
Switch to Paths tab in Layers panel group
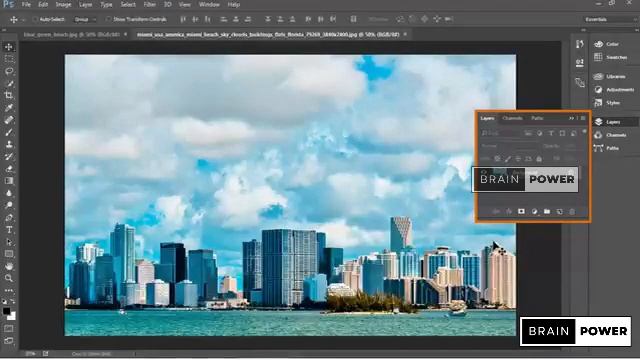pos(537,118)
